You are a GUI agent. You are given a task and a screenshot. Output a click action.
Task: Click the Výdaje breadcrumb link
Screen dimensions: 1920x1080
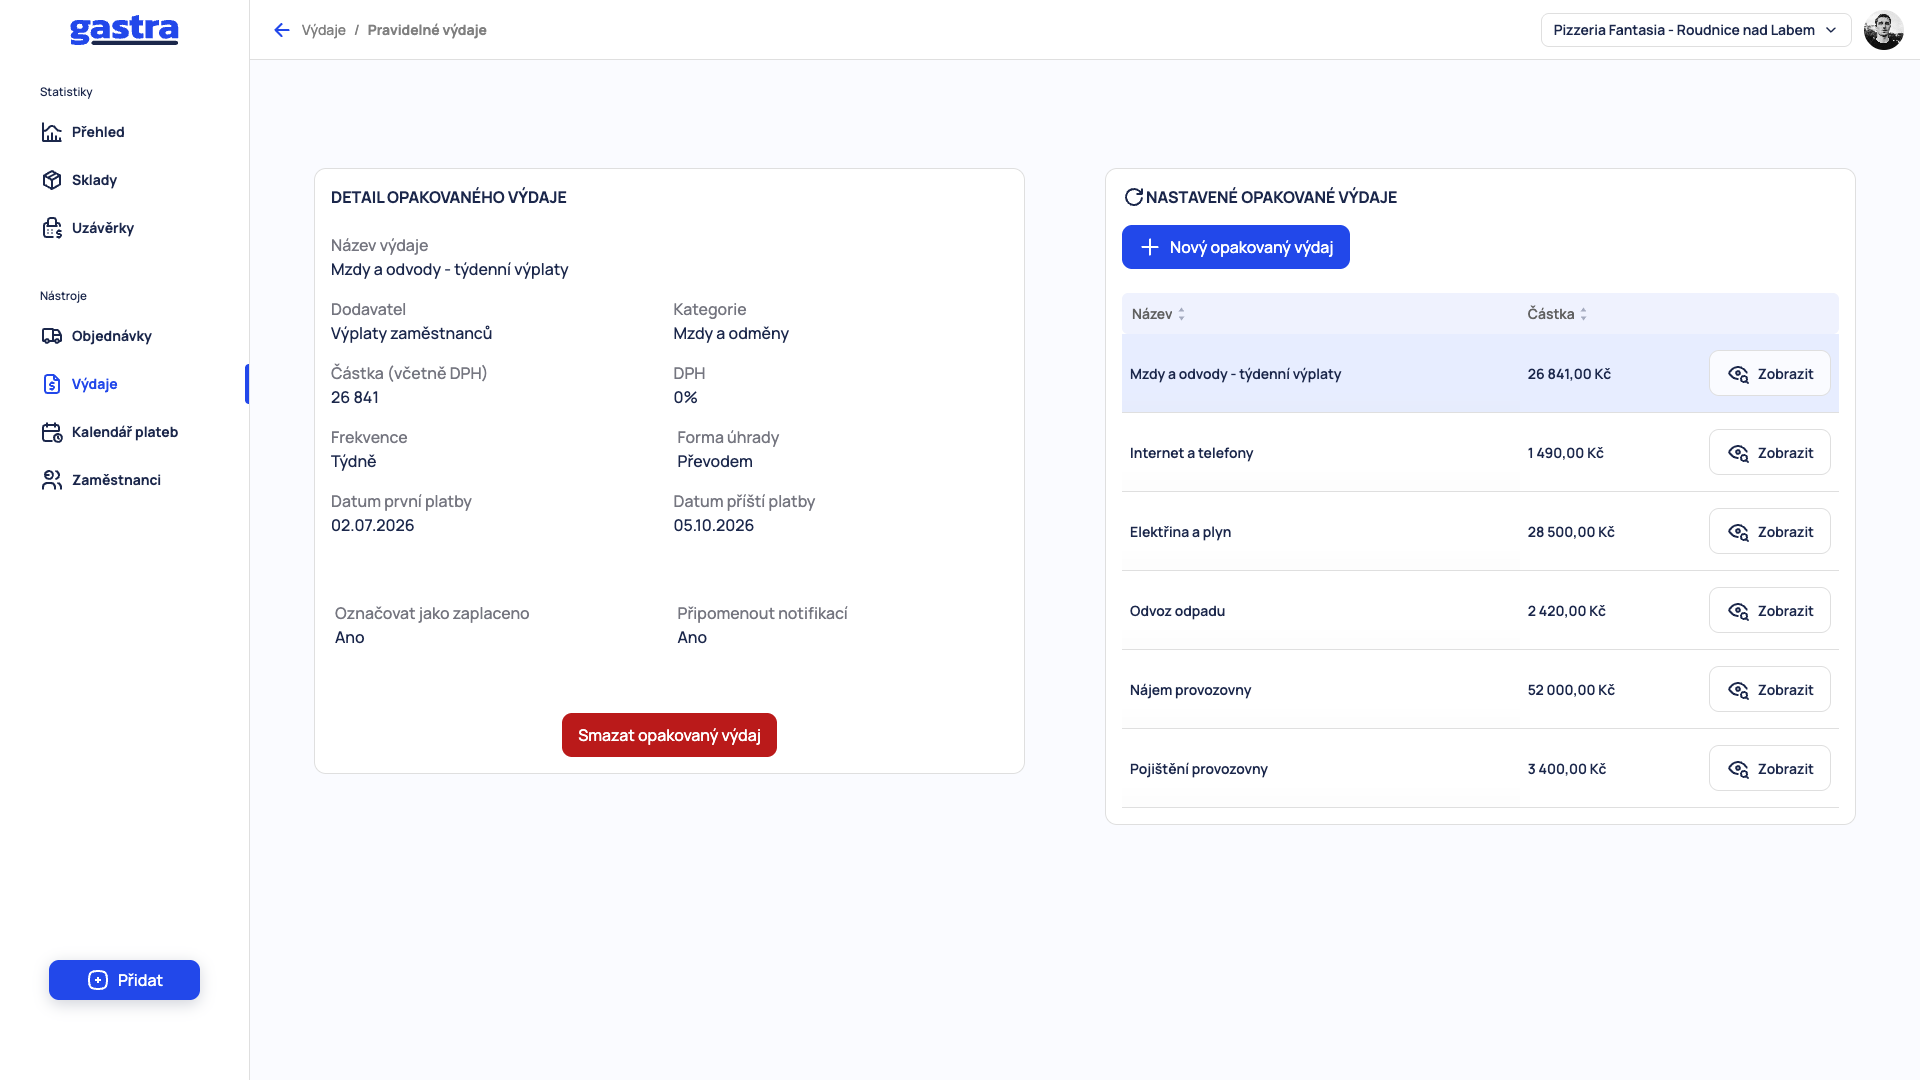[x=324, y=30]
